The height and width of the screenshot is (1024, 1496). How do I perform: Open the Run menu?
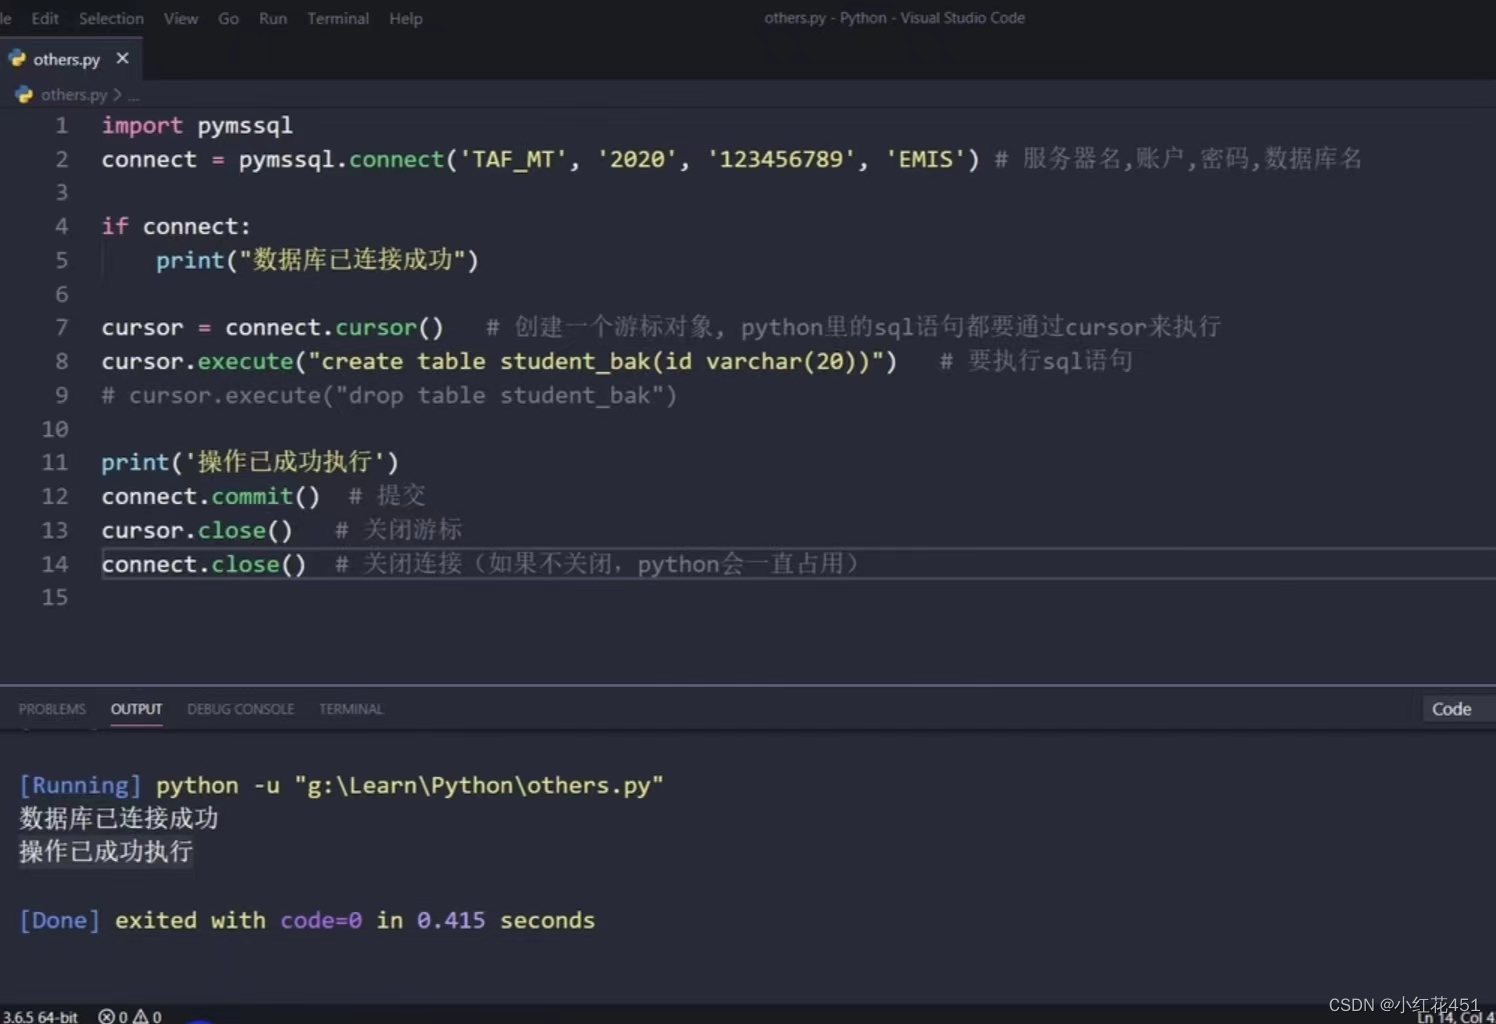(273, 18)
